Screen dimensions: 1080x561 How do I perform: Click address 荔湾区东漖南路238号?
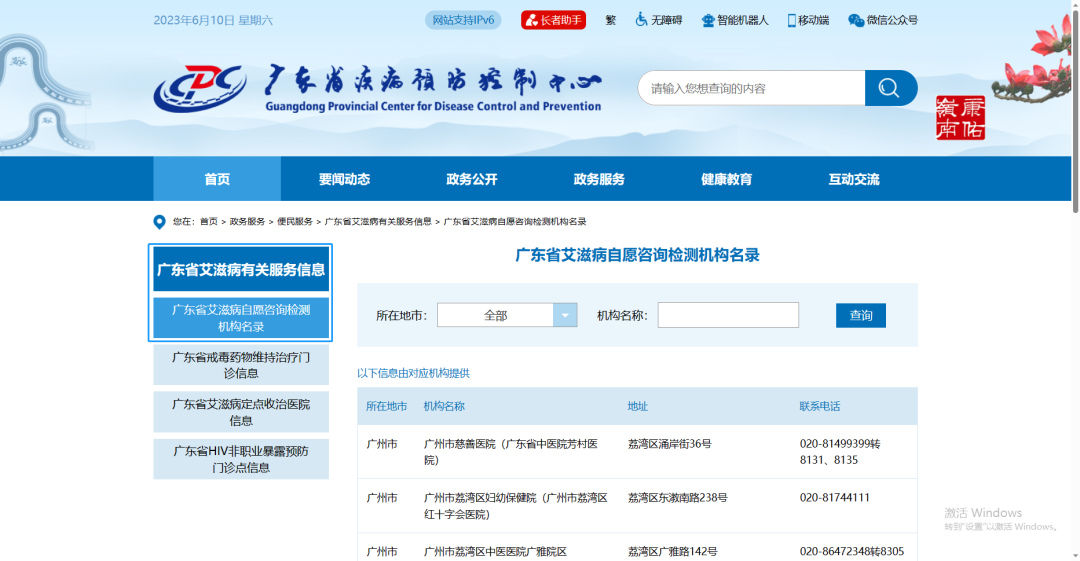(678, 498)
